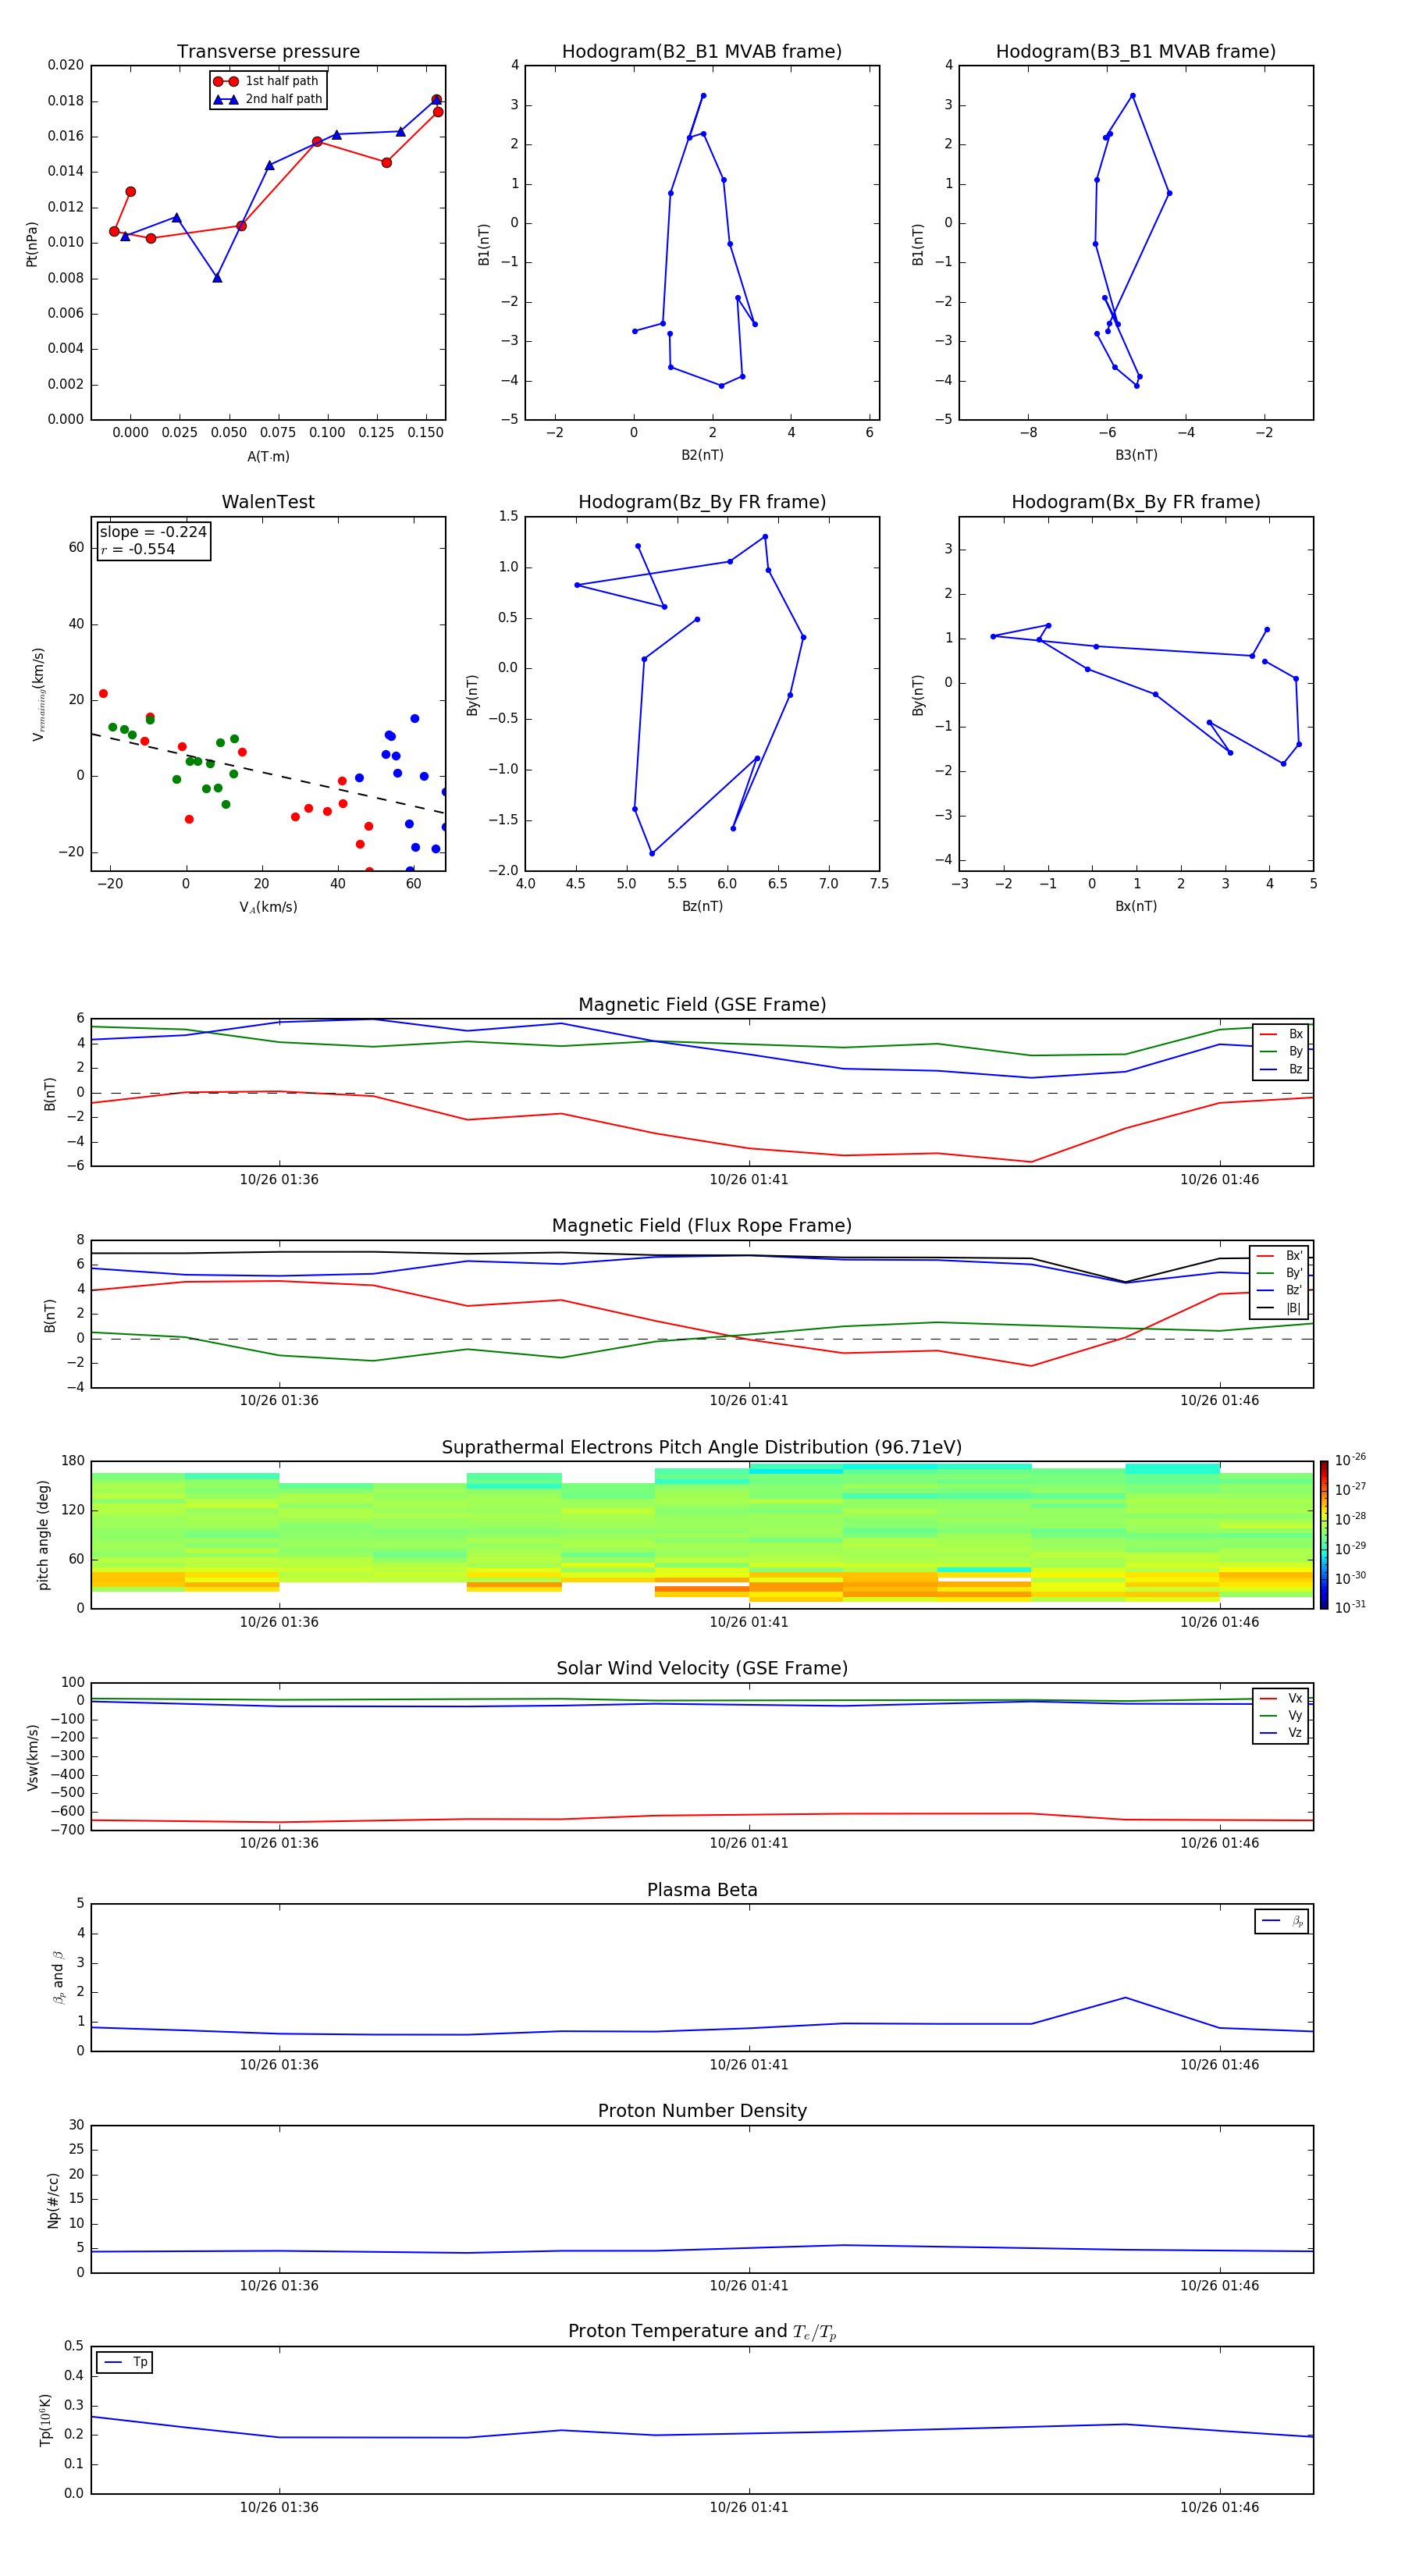Click the "Transverse pressure" plot title
1405x2576 pixels.
pos(268,52)
